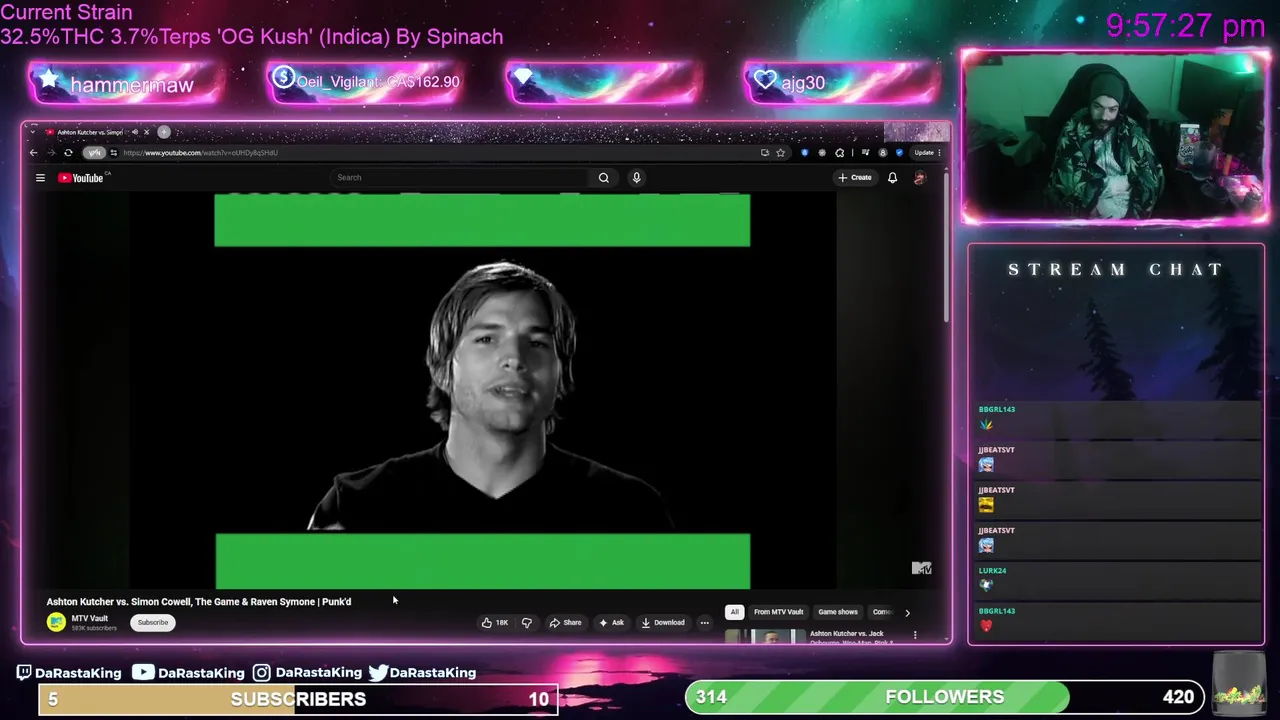Viewport: 1280px width, 720px height.
Task: Click the webcam feed overlay
Action: coord(1115,137)
